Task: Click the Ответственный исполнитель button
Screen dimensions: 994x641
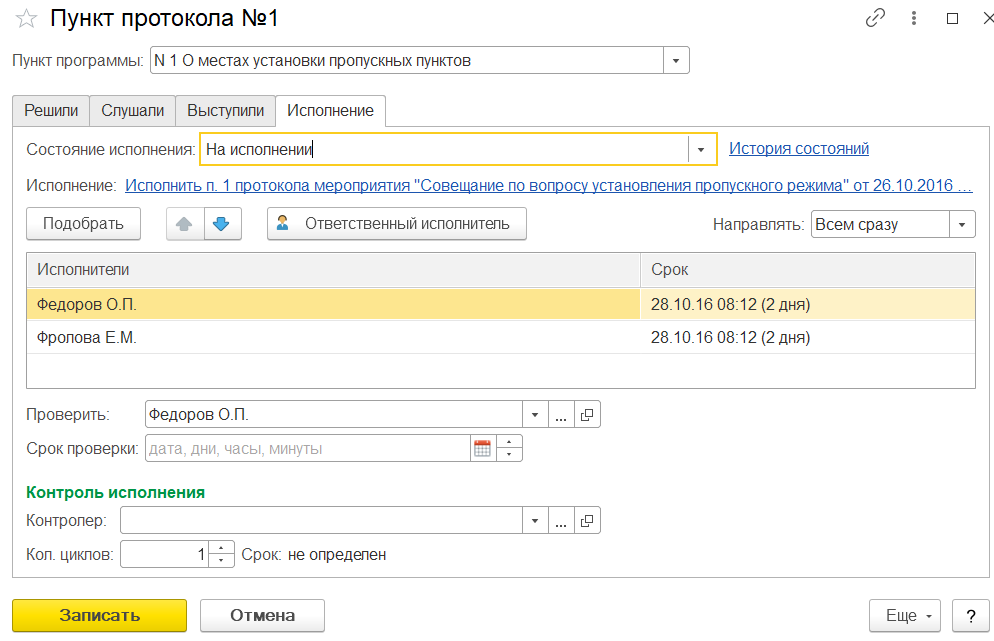Action: pos(396,224)
